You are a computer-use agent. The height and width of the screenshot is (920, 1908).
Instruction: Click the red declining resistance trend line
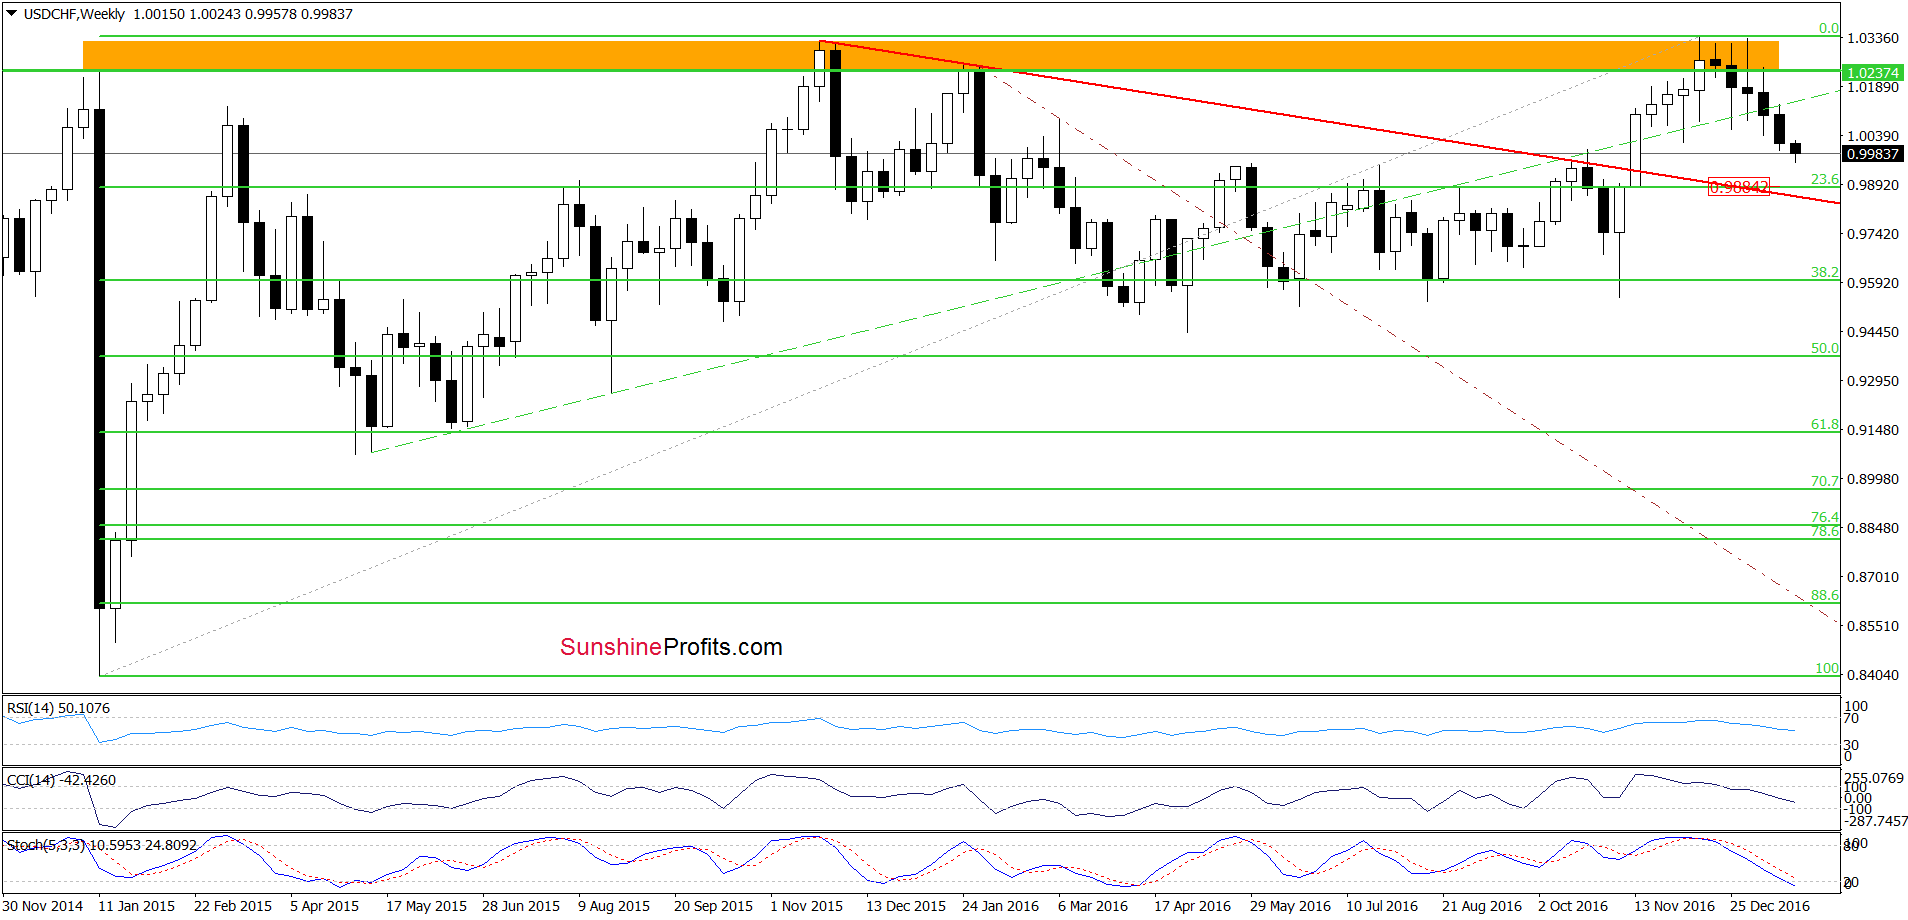(x=1328, y=122)
